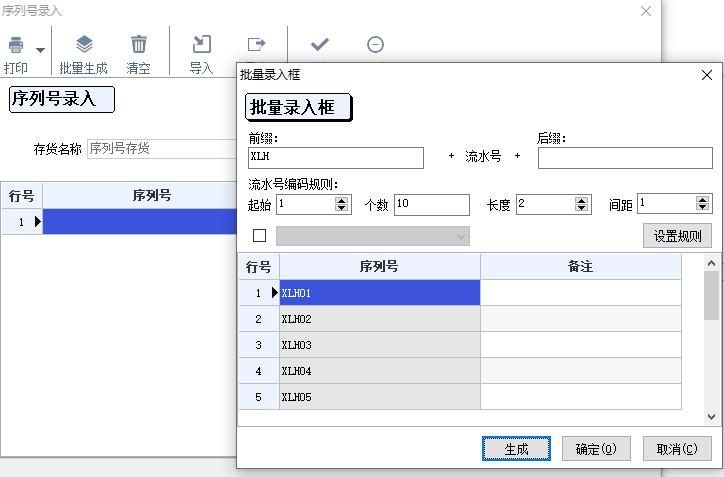Screen dimensions: 724x477
Task: Click the circled minus icon in toolbar
Action: coord(375,44)
